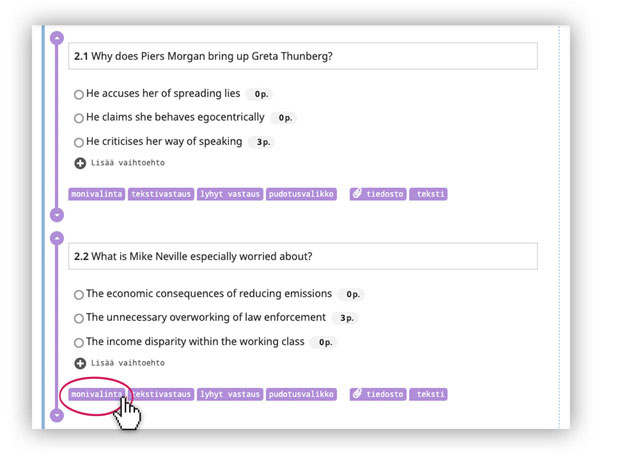
Task: Click the plus icon under question 2.1
Action: coord(80,163)
